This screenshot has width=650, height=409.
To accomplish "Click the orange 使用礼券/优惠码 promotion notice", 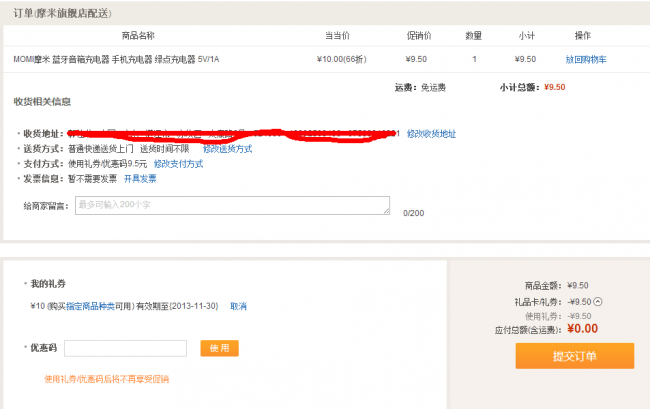I will 107,379.
